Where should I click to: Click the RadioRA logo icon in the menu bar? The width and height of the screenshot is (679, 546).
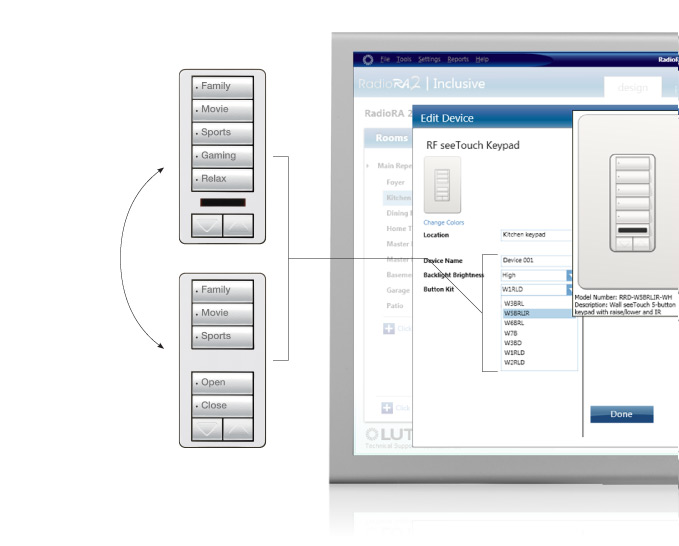[x=368, y=59]
